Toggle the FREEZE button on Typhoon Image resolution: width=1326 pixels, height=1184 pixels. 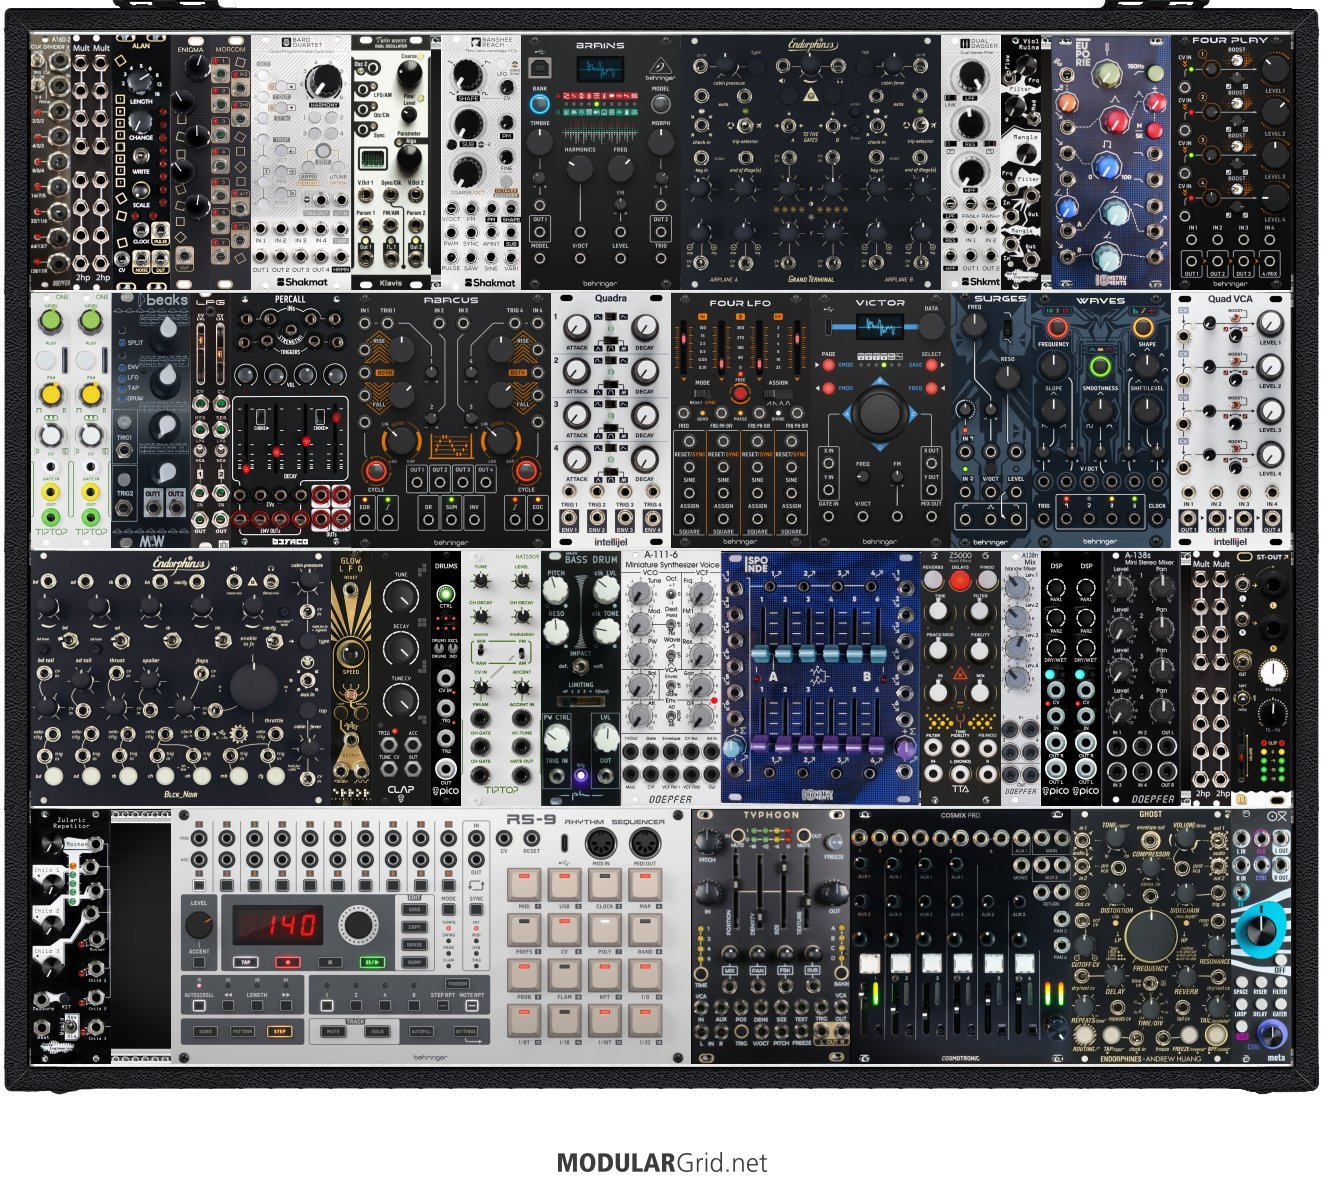coord(834,844)
